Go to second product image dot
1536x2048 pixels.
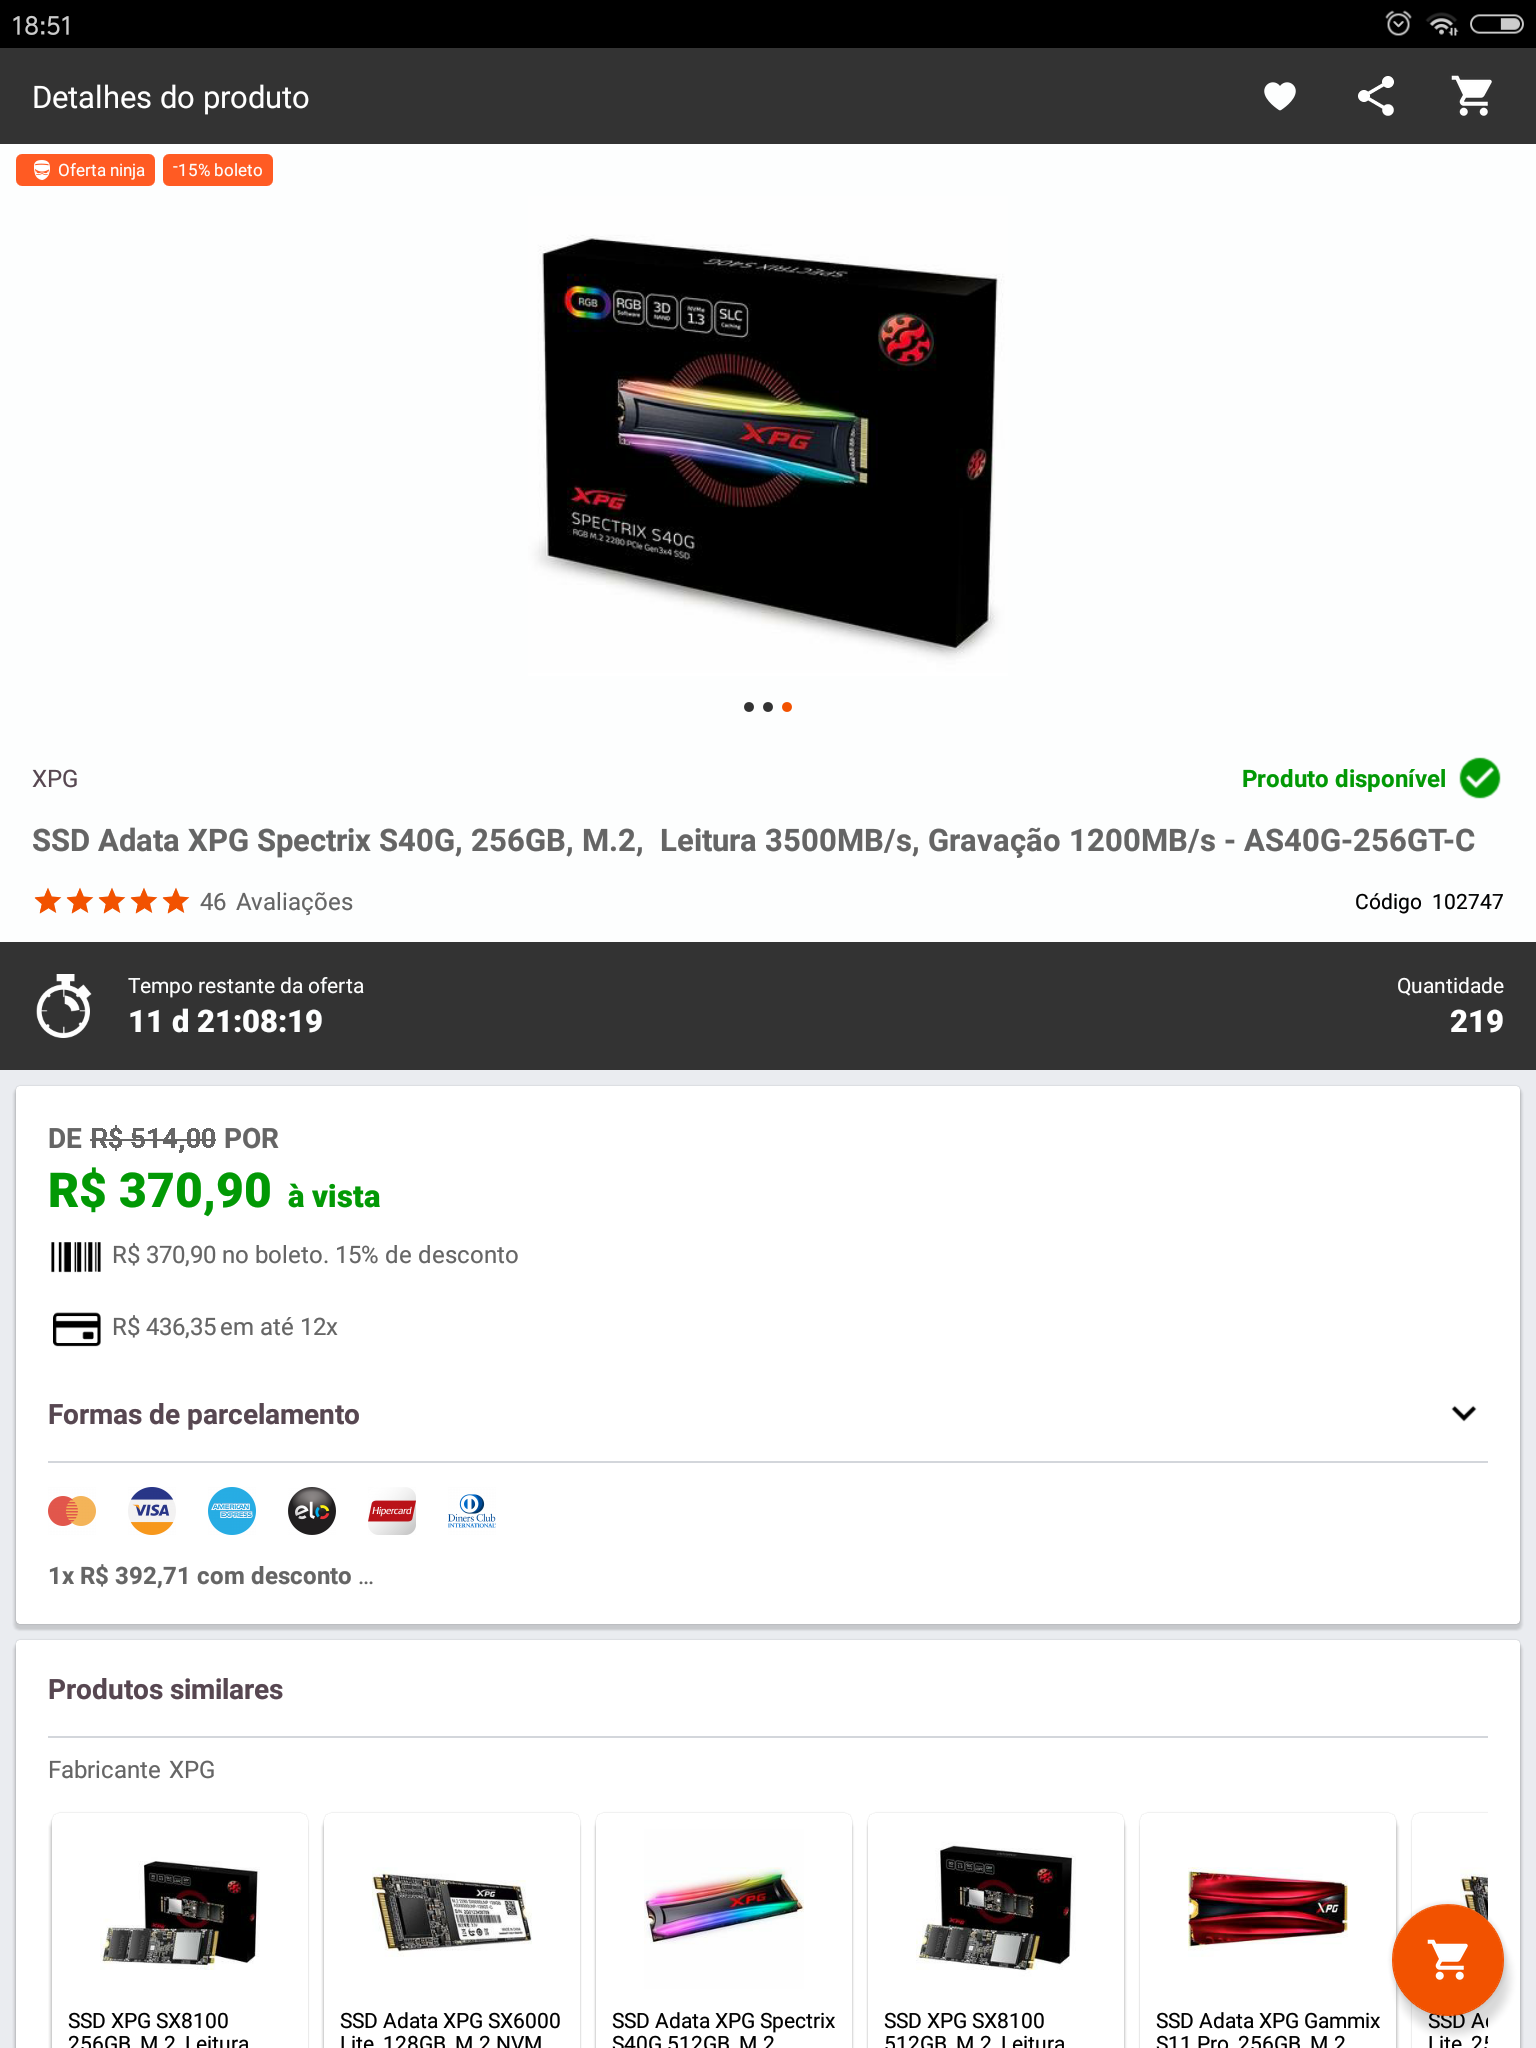[768, 707]
